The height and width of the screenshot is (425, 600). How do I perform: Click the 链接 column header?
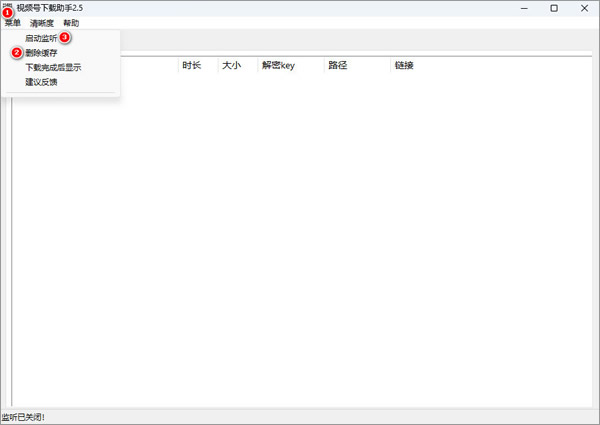click(x=404, y=65)
